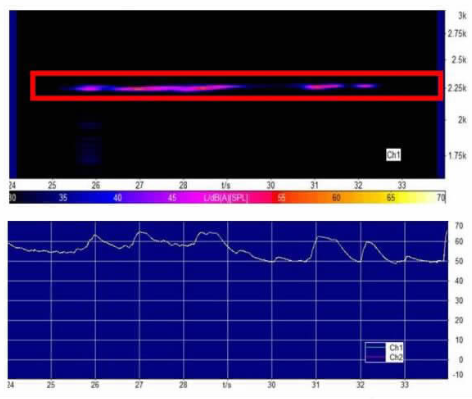Click the L/dB(A)[SPL] label on the color bar

coord(226,198)
